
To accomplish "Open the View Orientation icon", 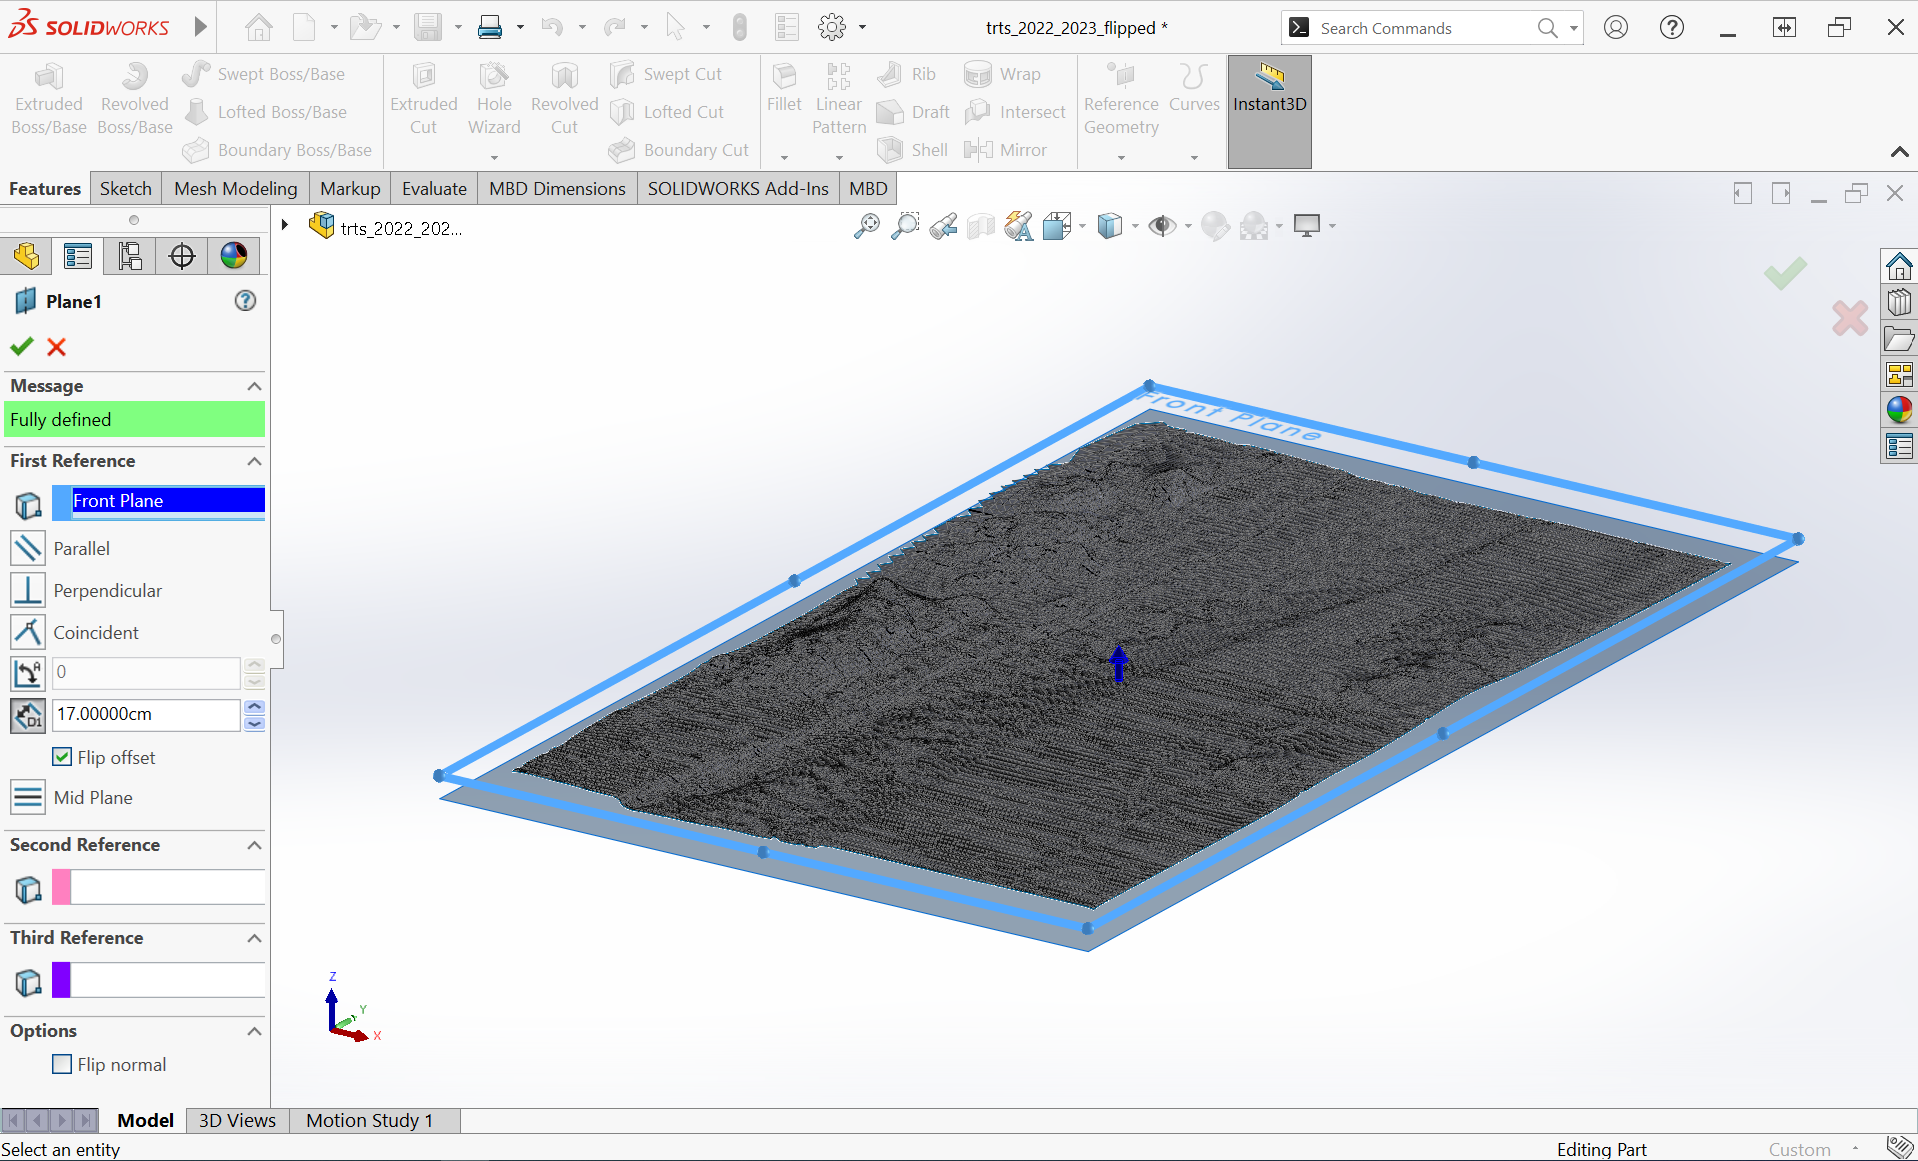I will [1058, 227].
